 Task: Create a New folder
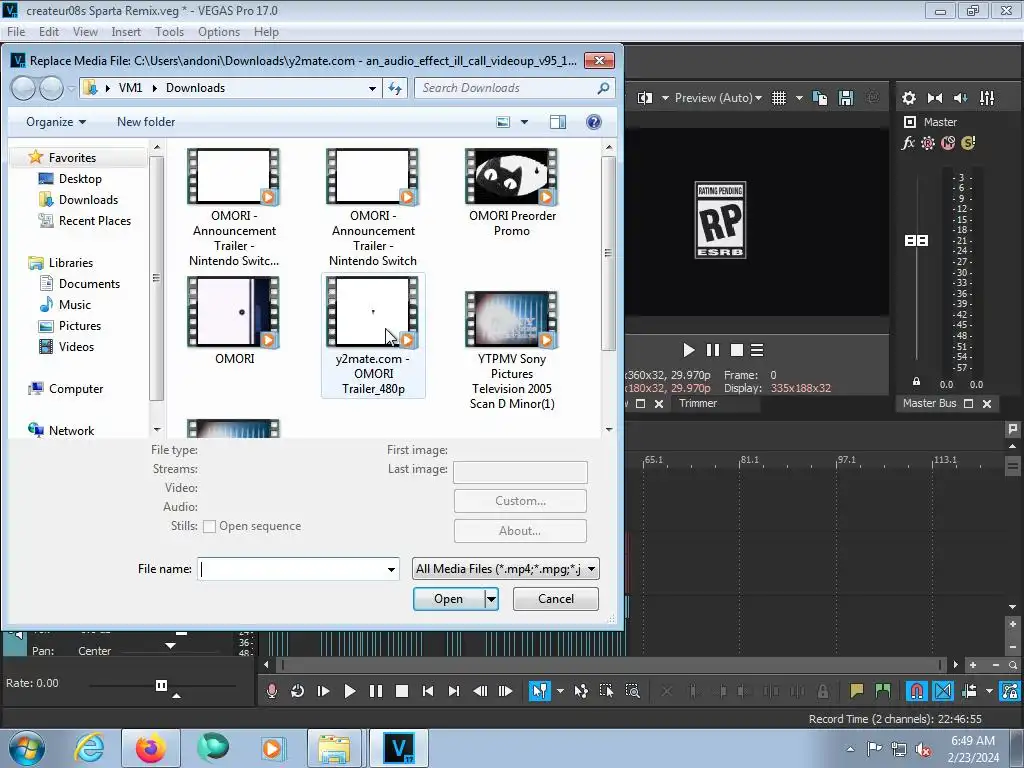tap(146, 122)
